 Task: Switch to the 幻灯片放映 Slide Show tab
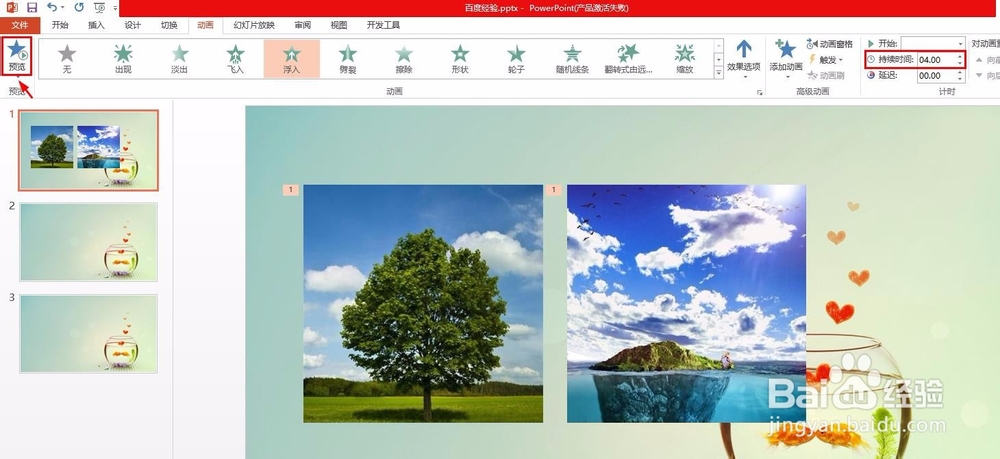click(254, 26)
